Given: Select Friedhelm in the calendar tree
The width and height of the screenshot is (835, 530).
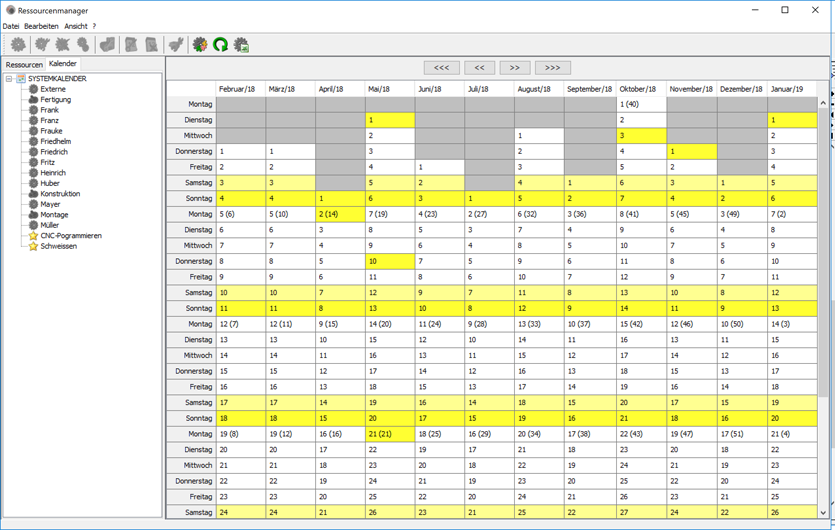Looking at the screenshot, I should click(x=55, y=142).
